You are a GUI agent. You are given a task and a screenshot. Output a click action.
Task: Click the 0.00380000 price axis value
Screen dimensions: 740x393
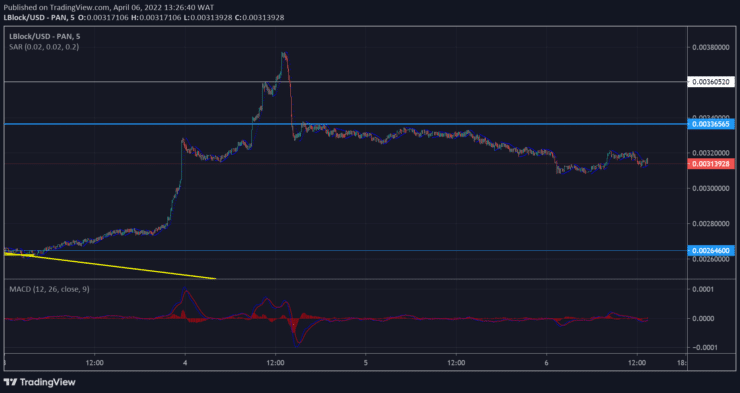(711, 47)
